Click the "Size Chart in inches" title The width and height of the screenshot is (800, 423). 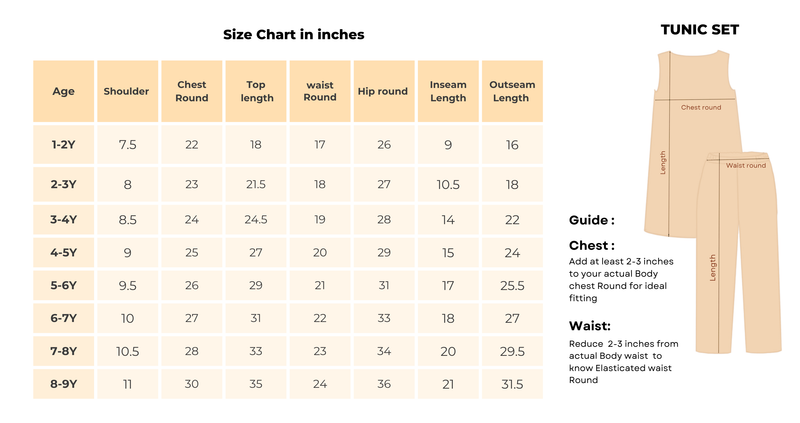[x=293, y=34]
